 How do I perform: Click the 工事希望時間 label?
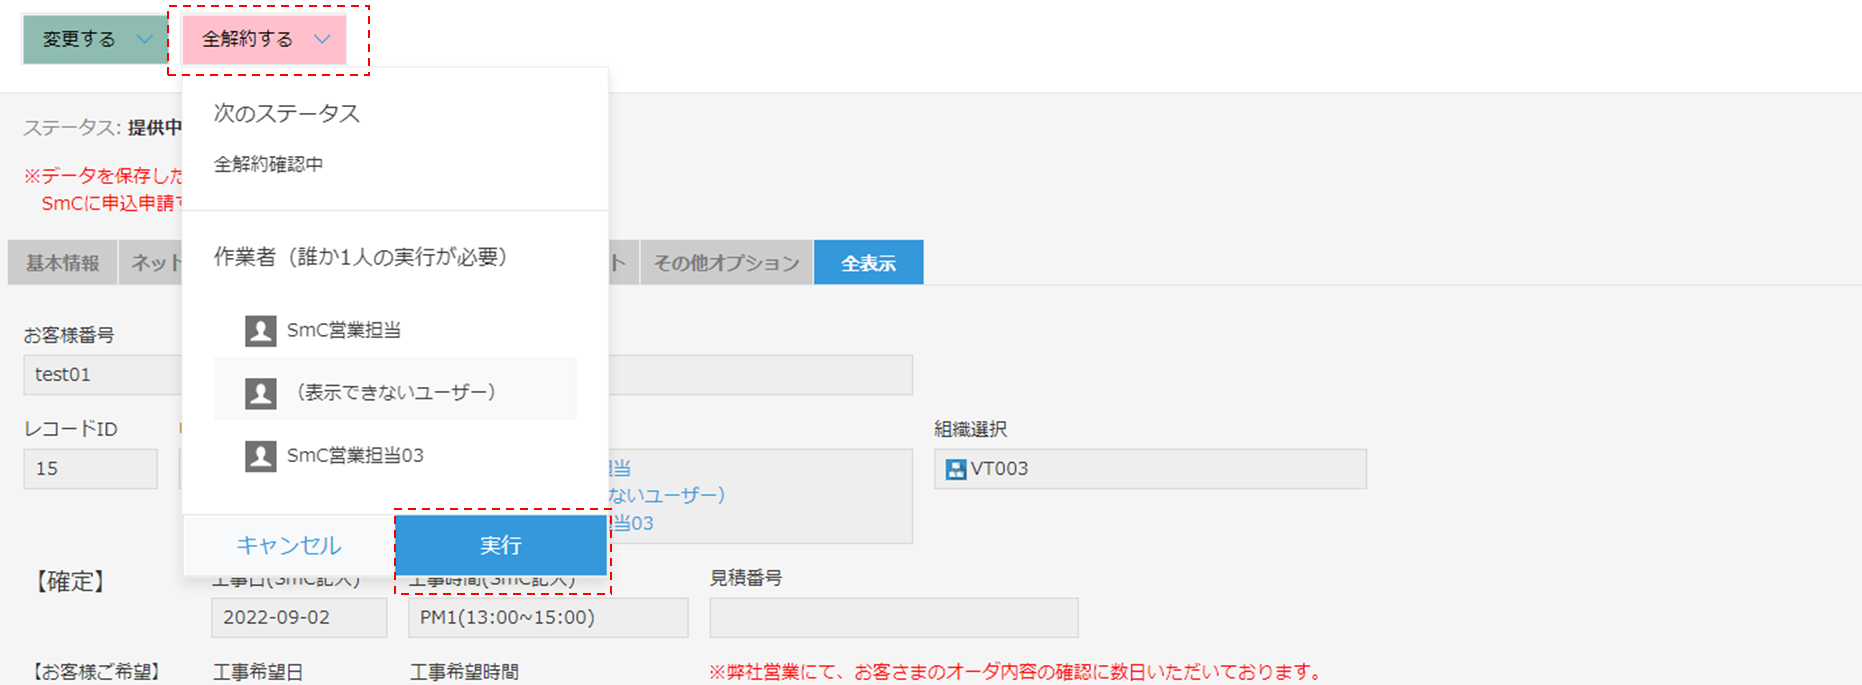pos(464,672)
